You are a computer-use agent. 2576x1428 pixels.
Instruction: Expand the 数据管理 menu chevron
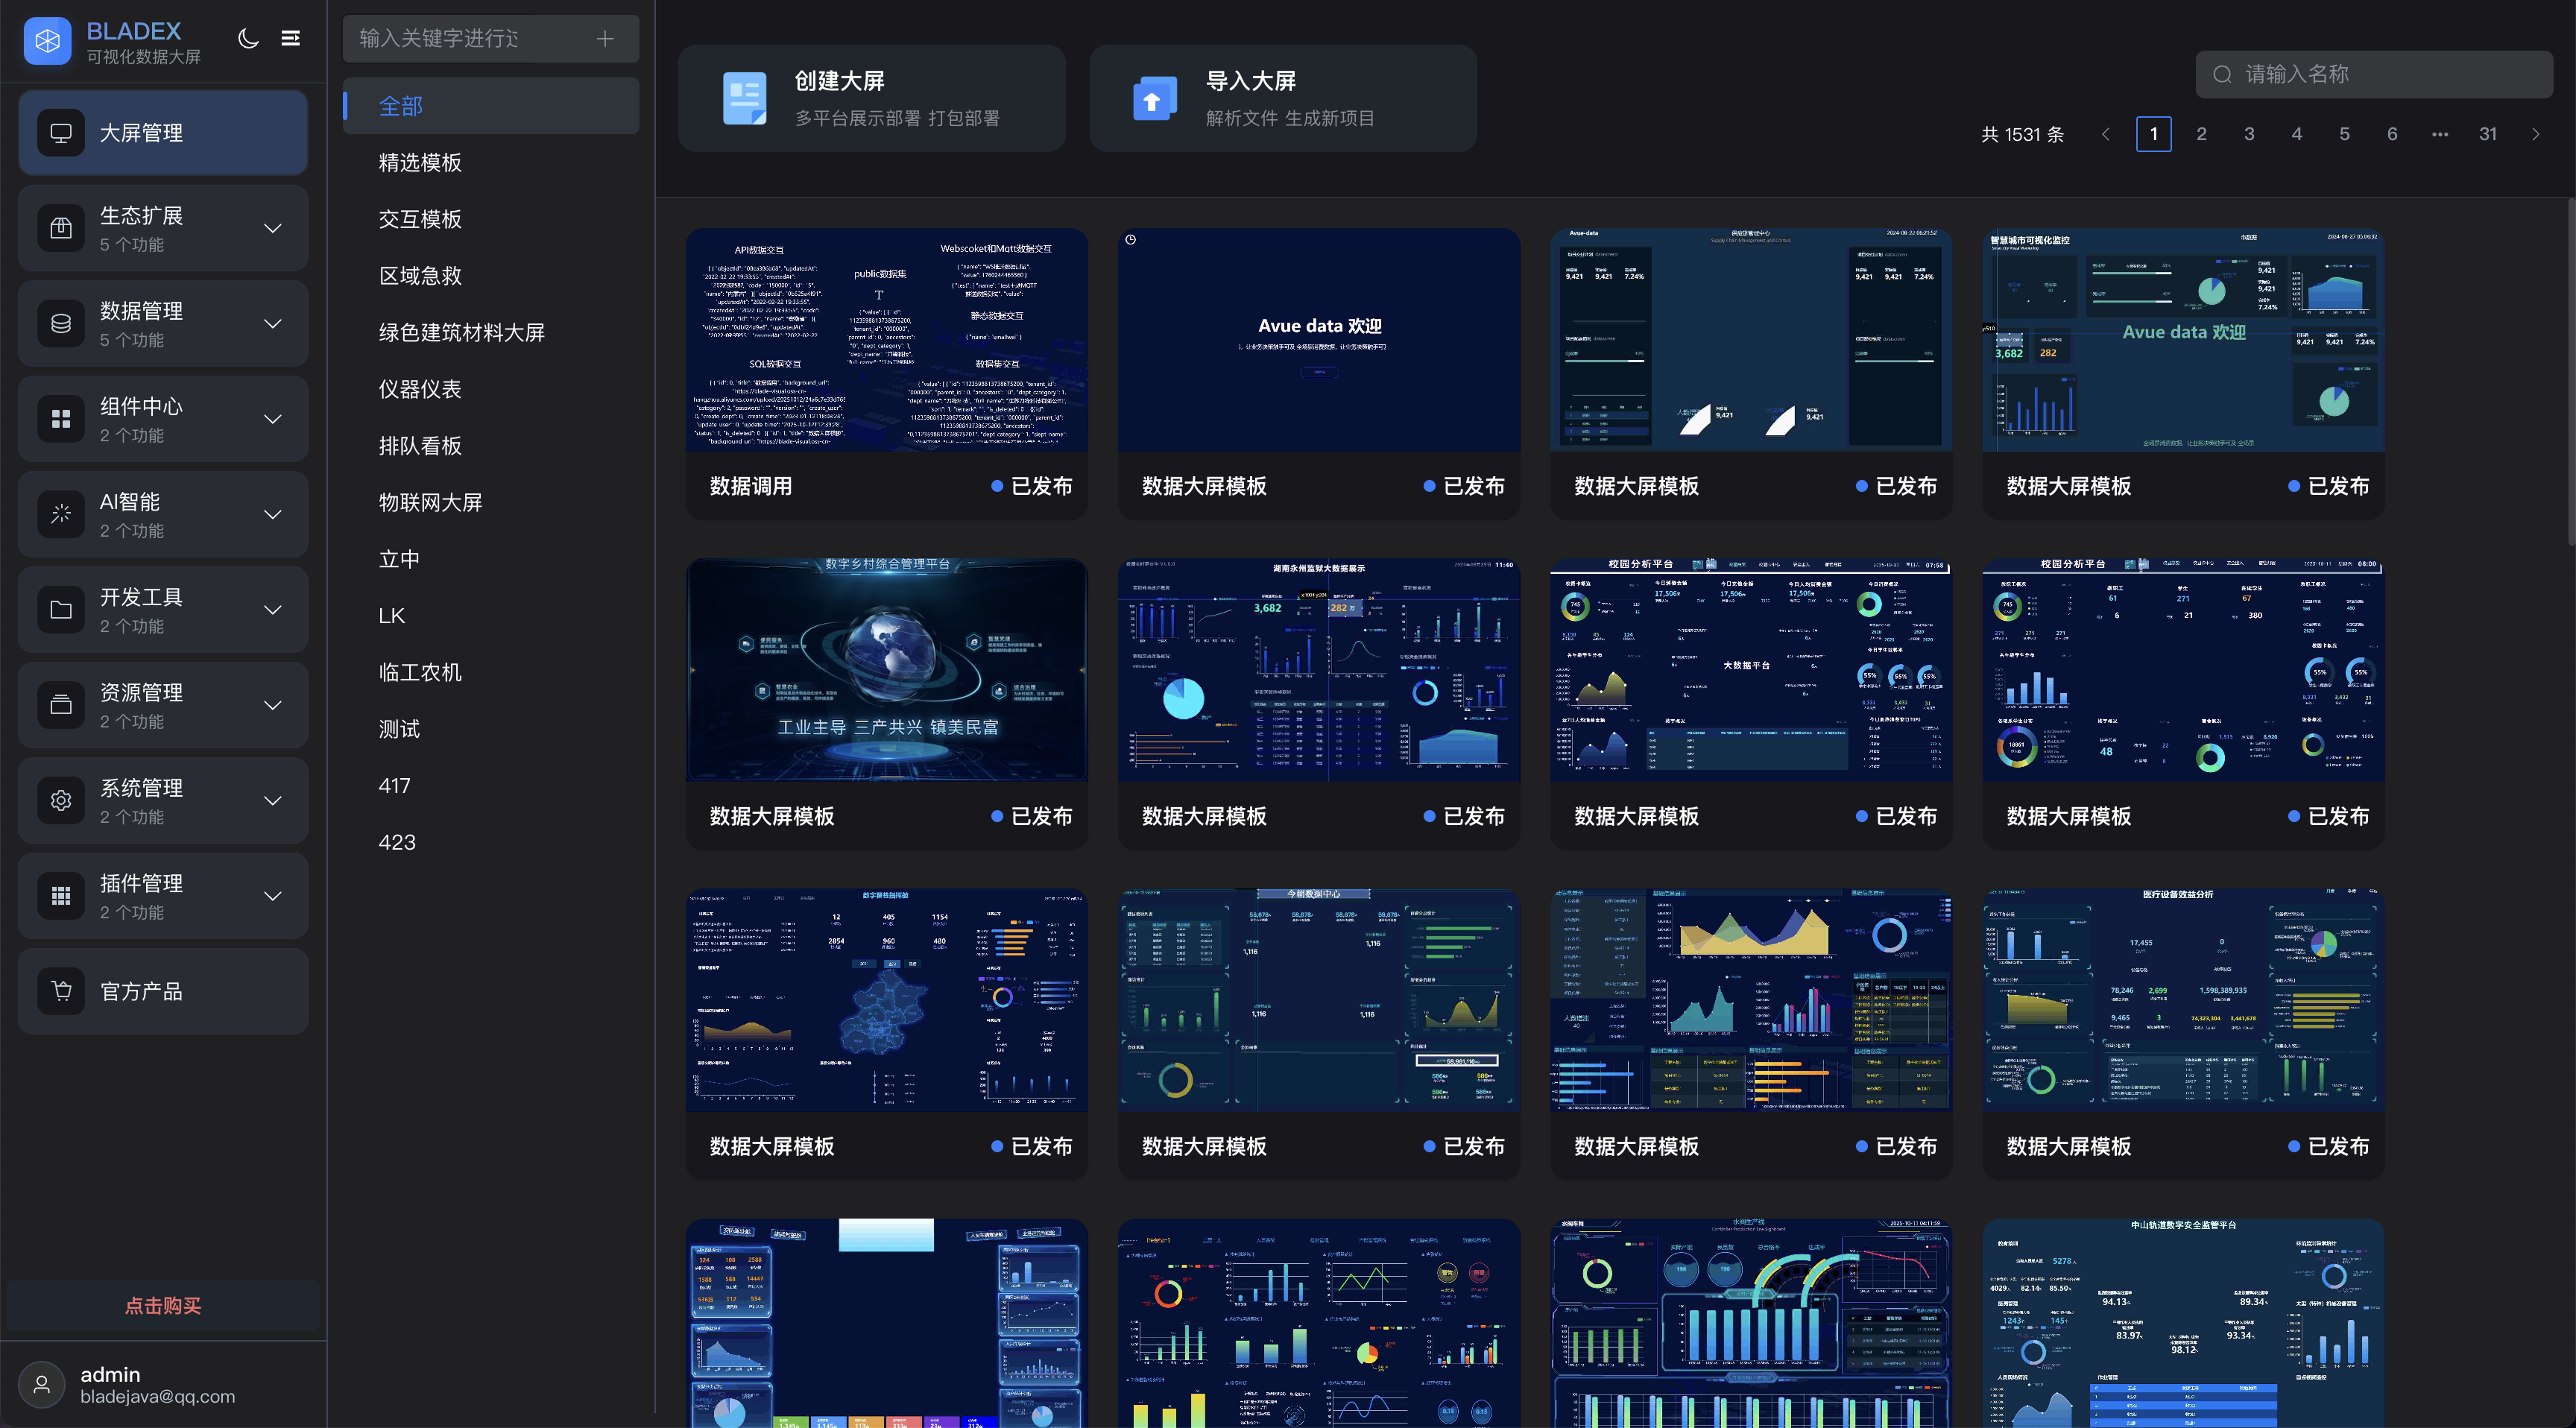coord(272,324)
